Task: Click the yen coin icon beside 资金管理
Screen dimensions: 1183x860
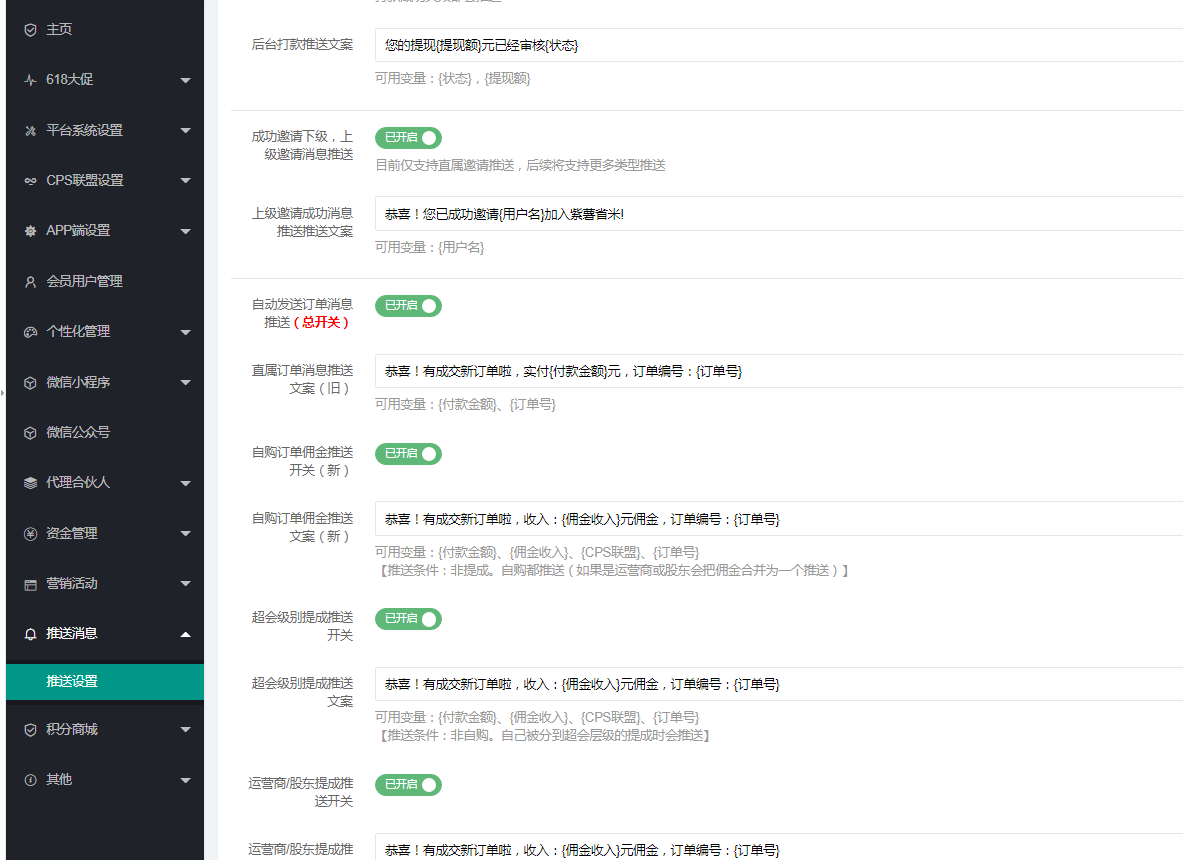Action: 30,533
